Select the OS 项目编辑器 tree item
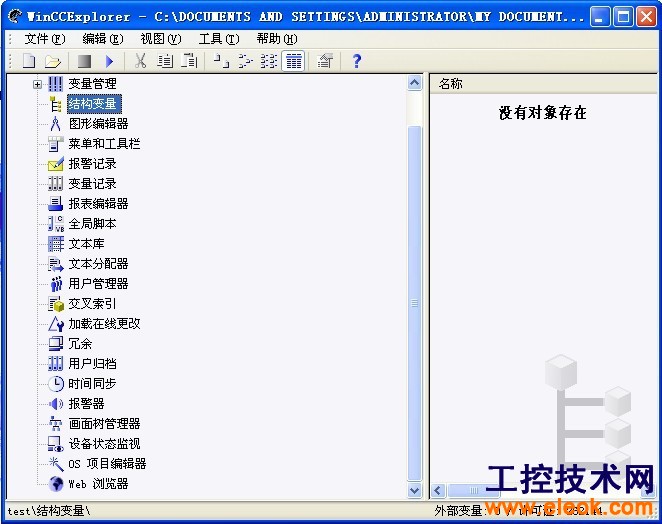The image size is (662, 524). (107, 464)
